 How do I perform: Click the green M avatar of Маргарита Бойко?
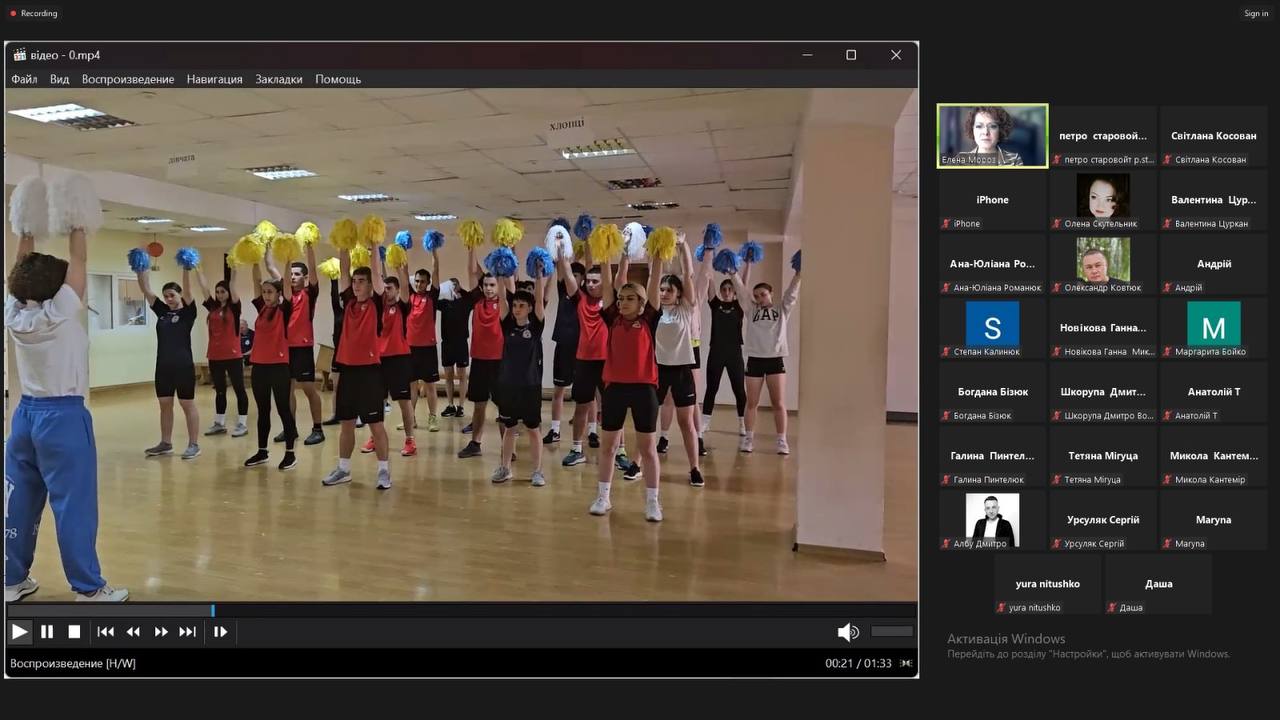1214,324
